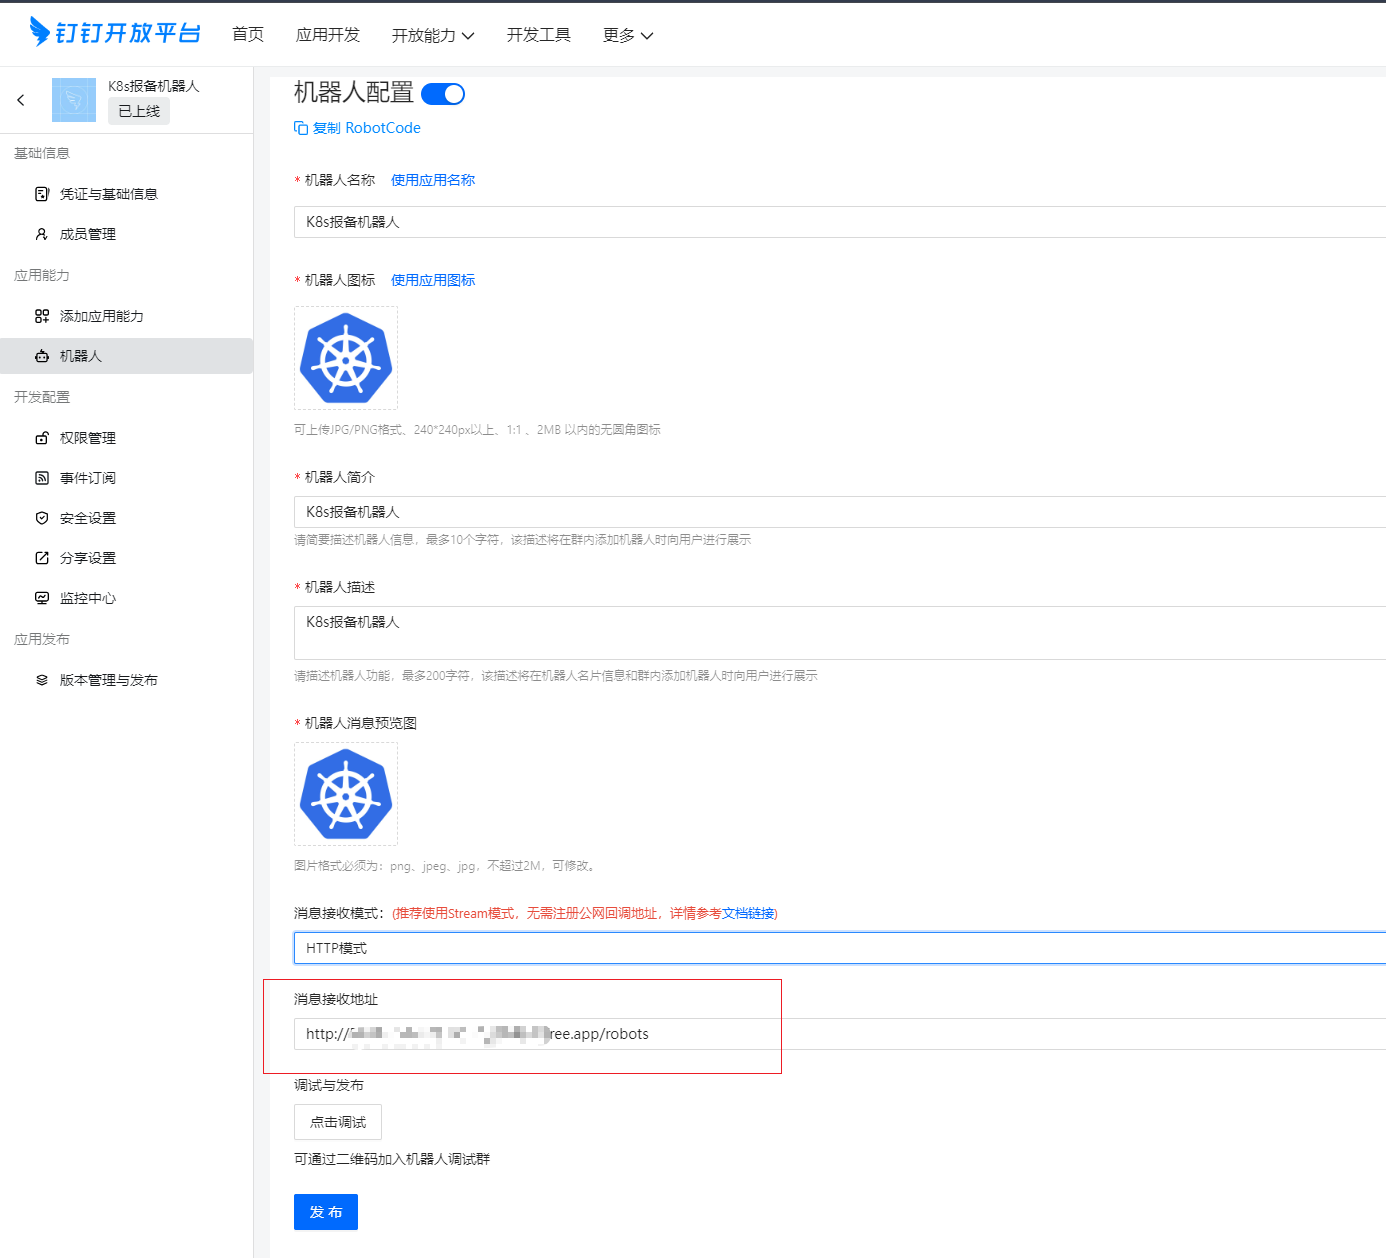
Task: Click the 机器人简介 input field
Action: pos(840,512)
